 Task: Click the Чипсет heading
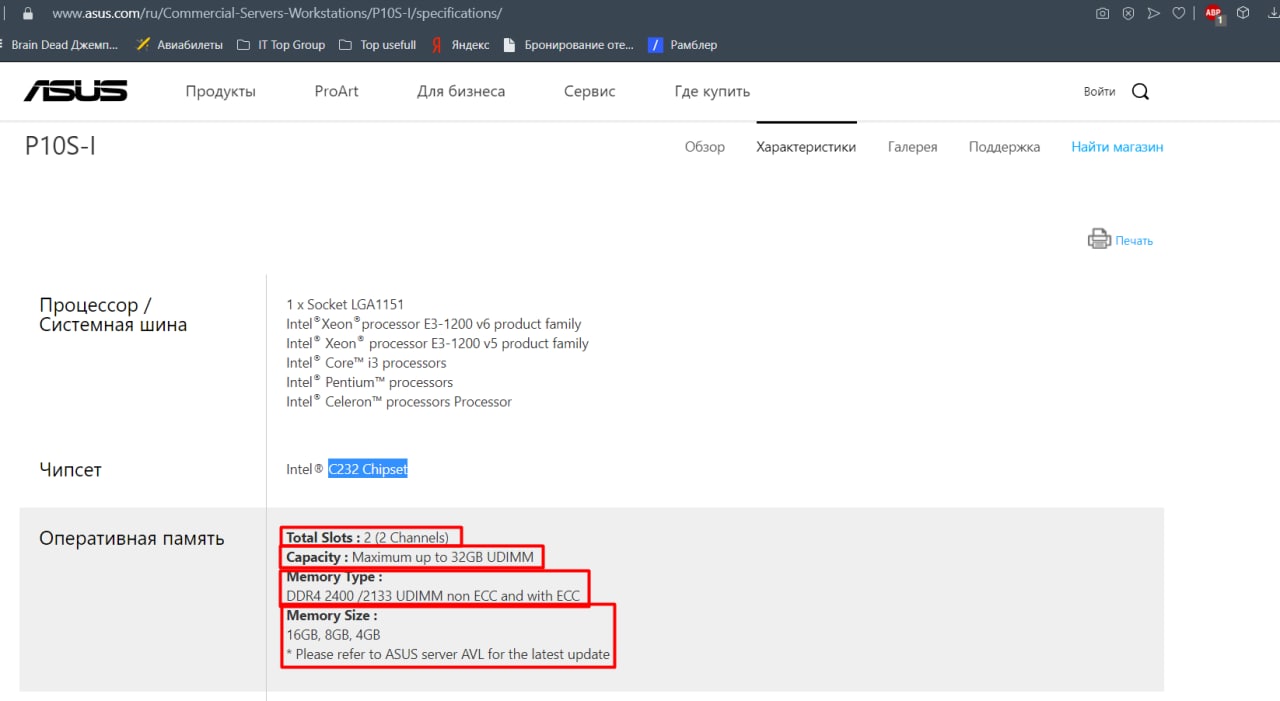70,470
